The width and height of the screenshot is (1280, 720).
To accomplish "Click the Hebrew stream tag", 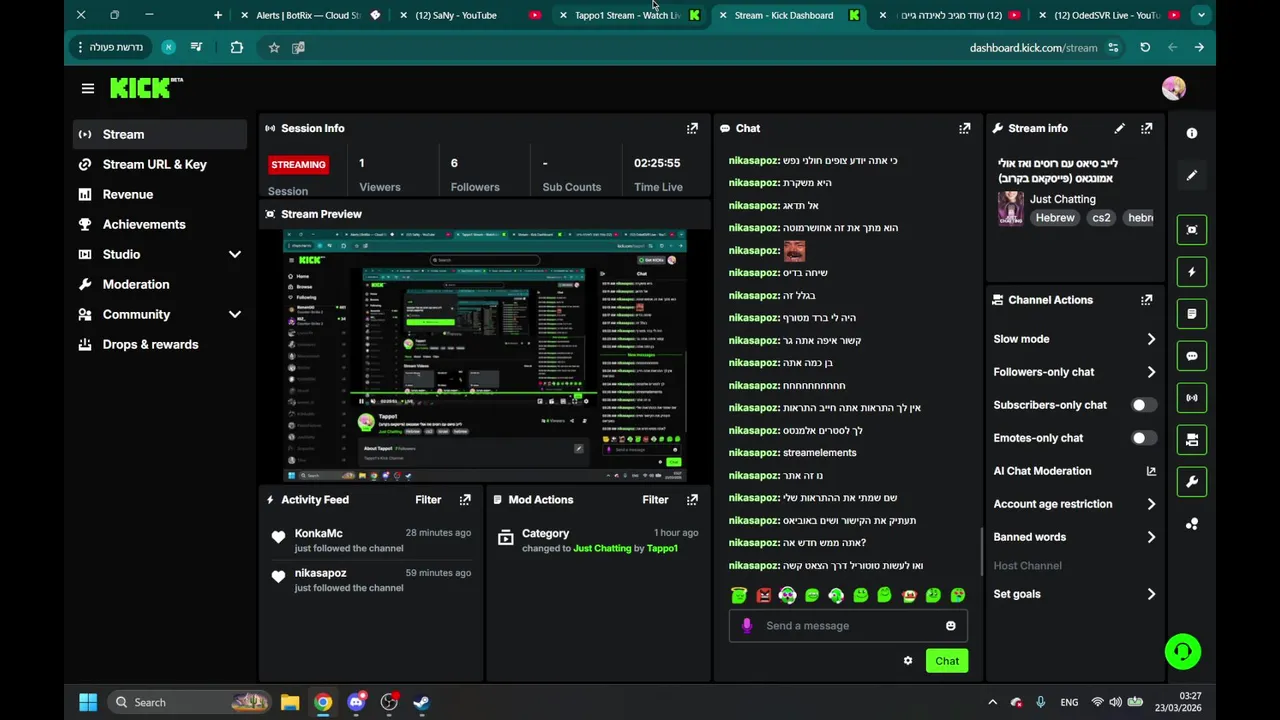I will click(1055, 218).
